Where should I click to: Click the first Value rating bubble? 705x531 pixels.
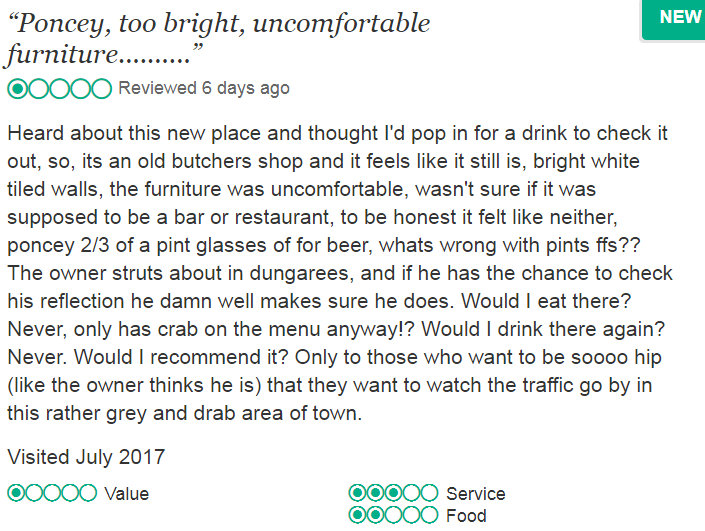pos(17,493)
